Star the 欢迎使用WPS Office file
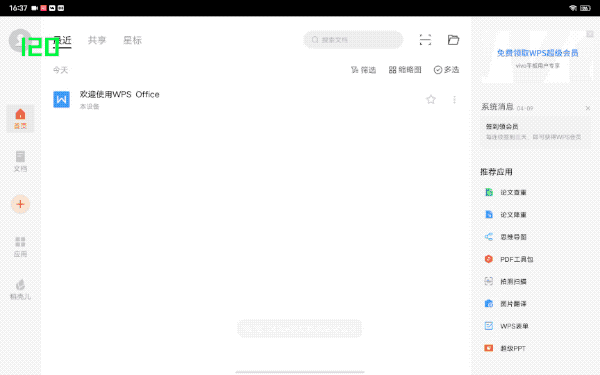Screen dimensions: 600x375 pos(431,99)
